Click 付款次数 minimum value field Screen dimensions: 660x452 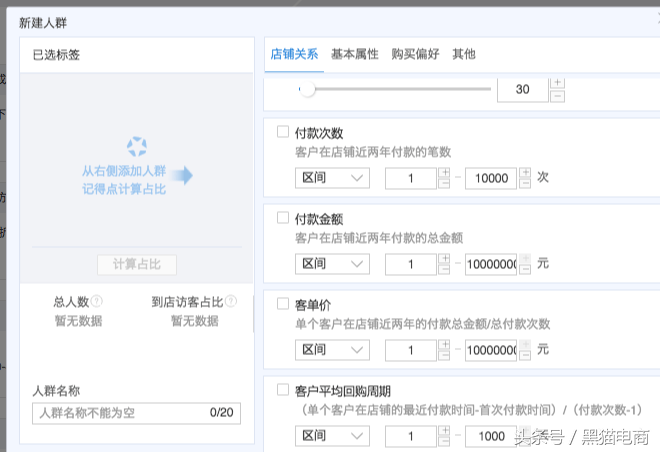pyautogui.click(x=411, y=178)
